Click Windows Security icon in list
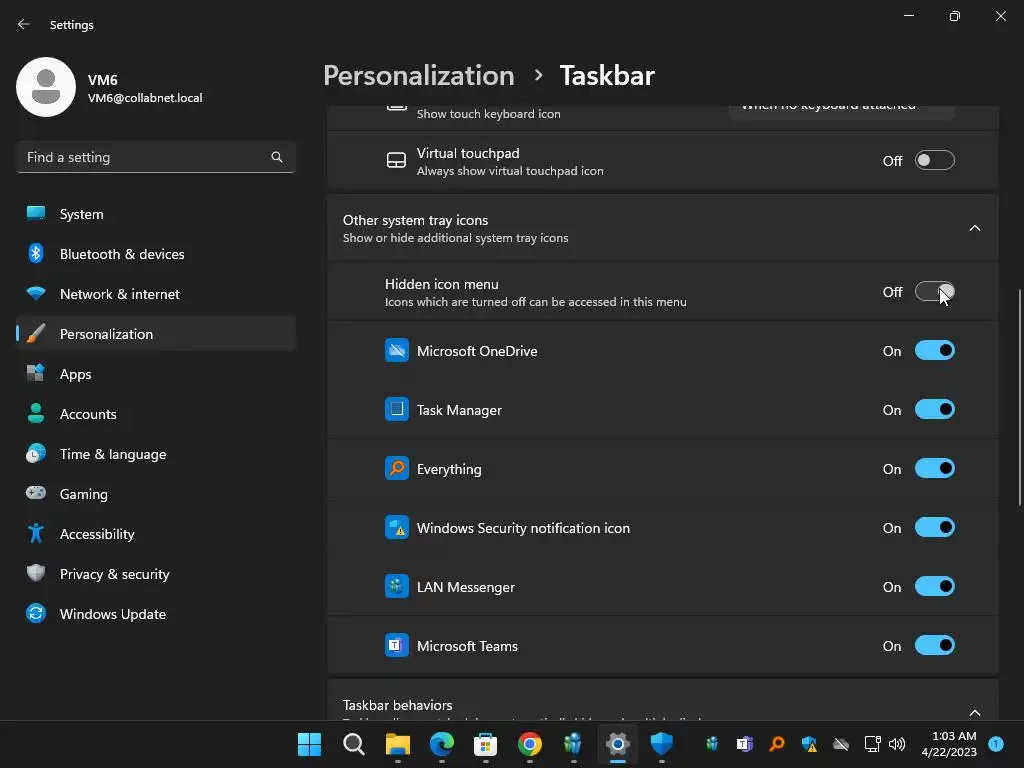 (x=396, y=528)
